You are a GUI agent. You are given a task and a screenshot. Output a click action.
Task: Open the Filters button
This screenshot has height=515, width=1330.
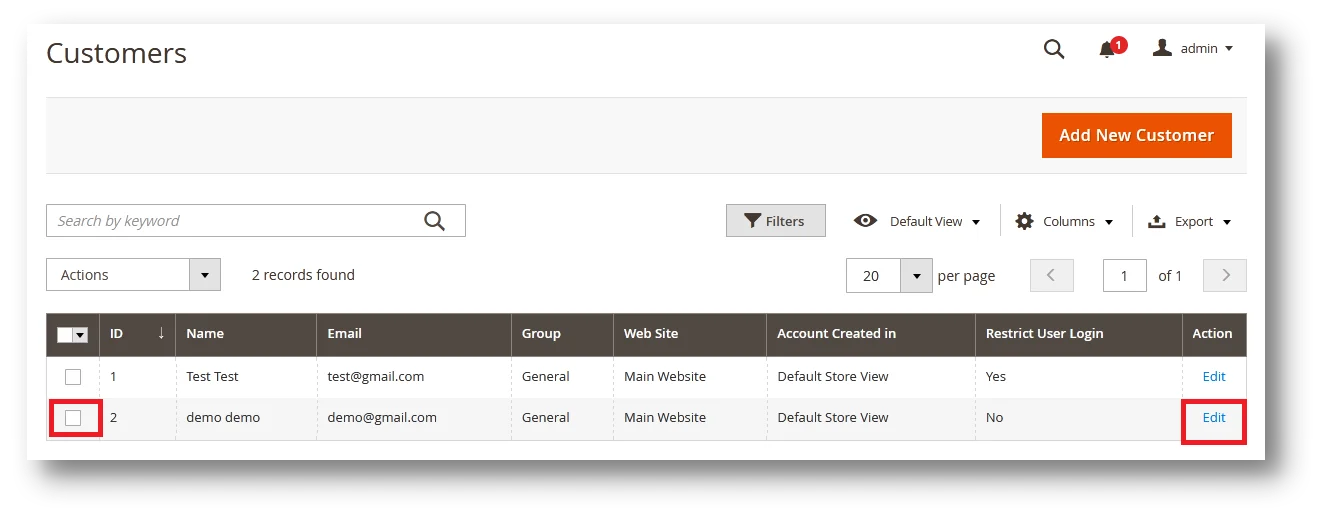coord(776,221)
